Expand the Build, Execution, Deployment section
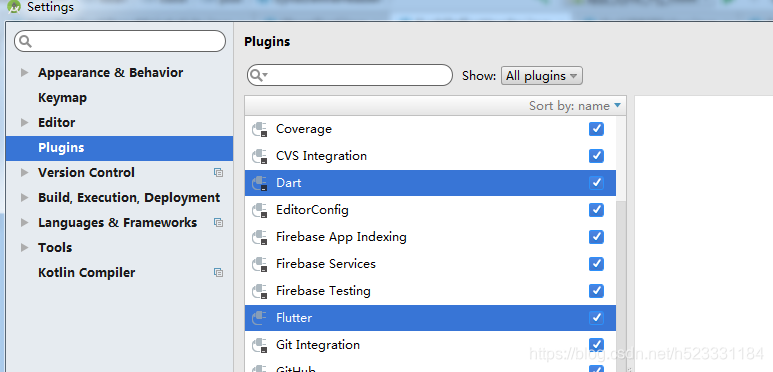Viewport: 773px width, 372px height. (24, 198)
